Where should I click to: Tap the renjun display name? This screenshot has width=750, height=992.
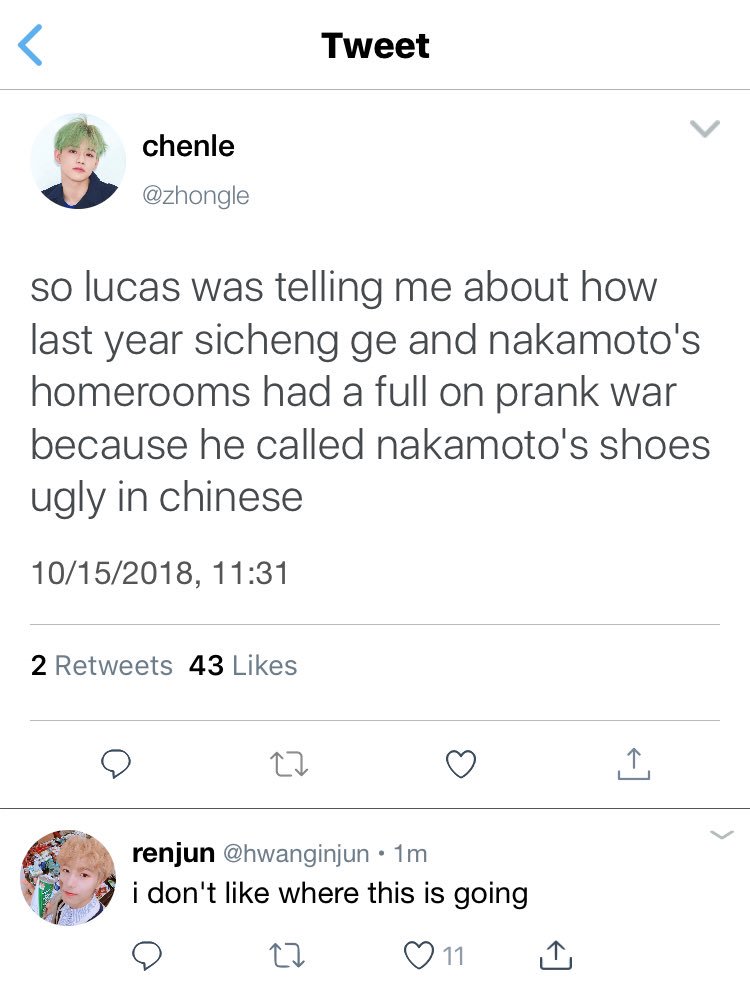point(173,853)
